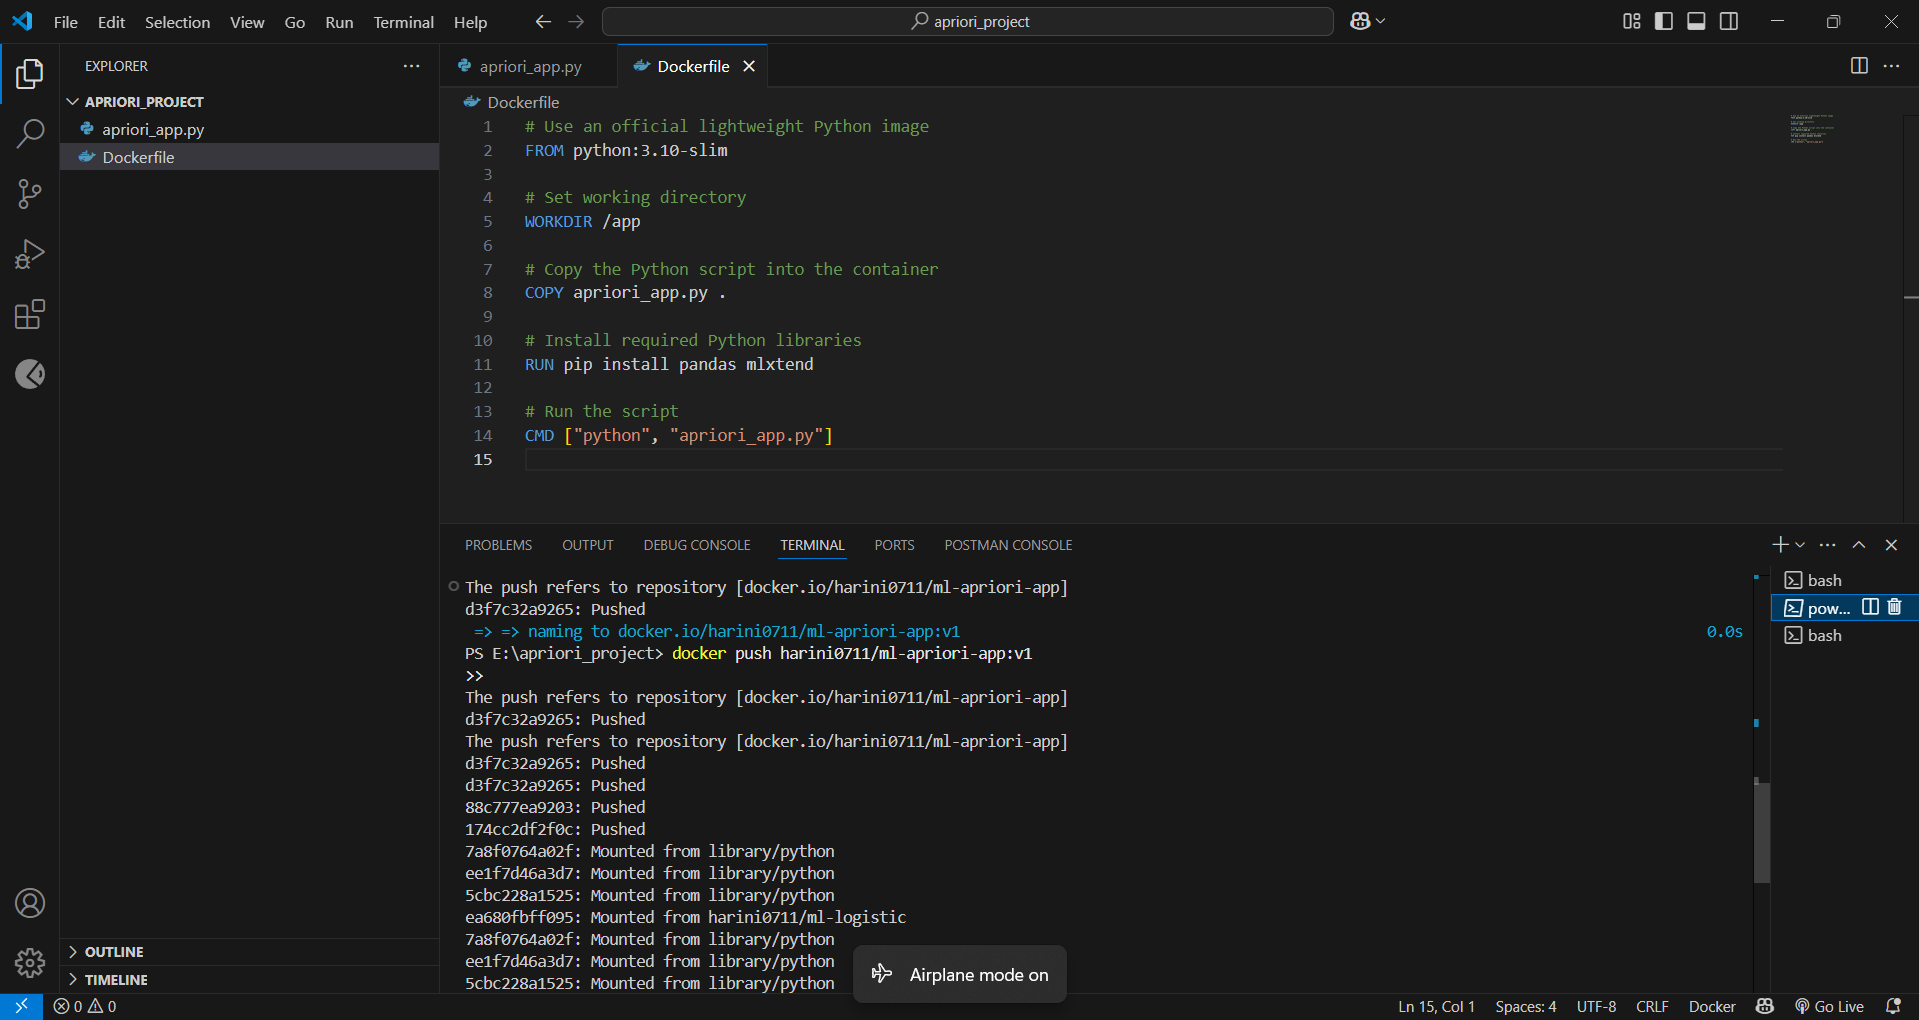Open the Search view in activity bar
This screenshot has height=1020, width=1919.
tap(30, 134)
